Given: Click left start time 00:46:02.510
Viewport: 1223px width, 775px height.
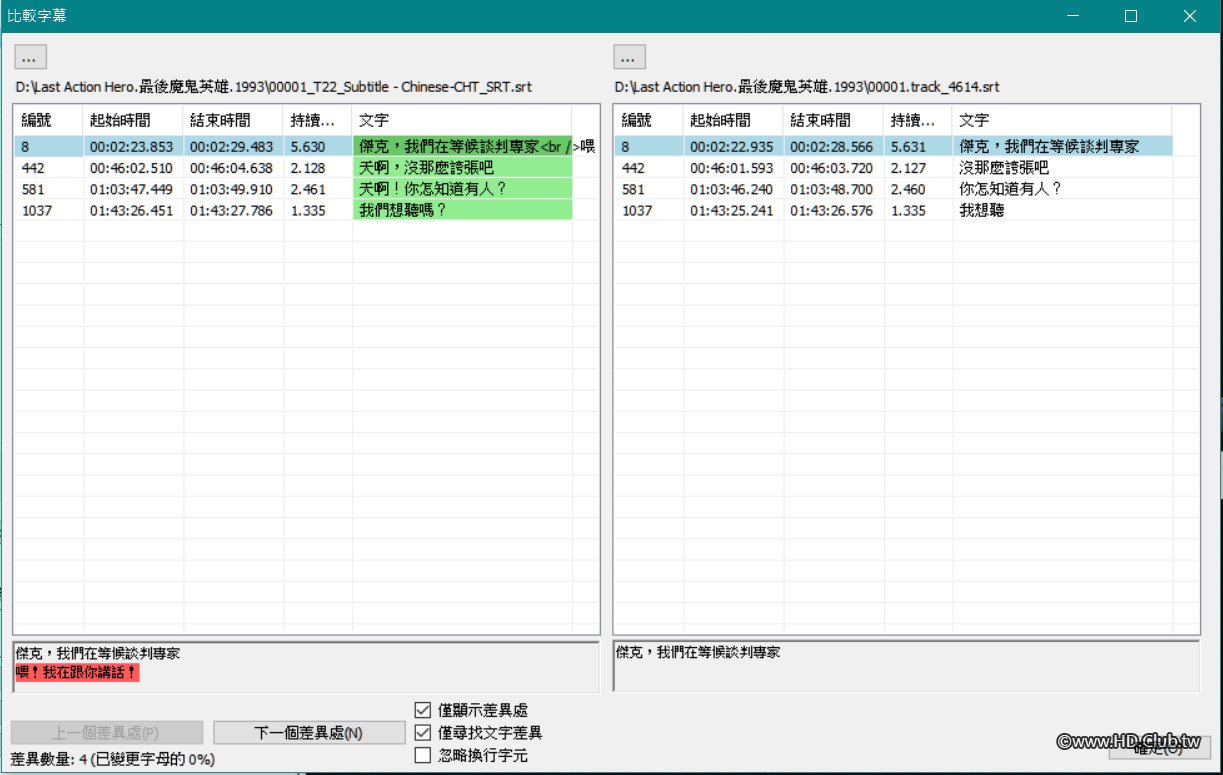Looking at the screenshot, I should click(131, 168).
